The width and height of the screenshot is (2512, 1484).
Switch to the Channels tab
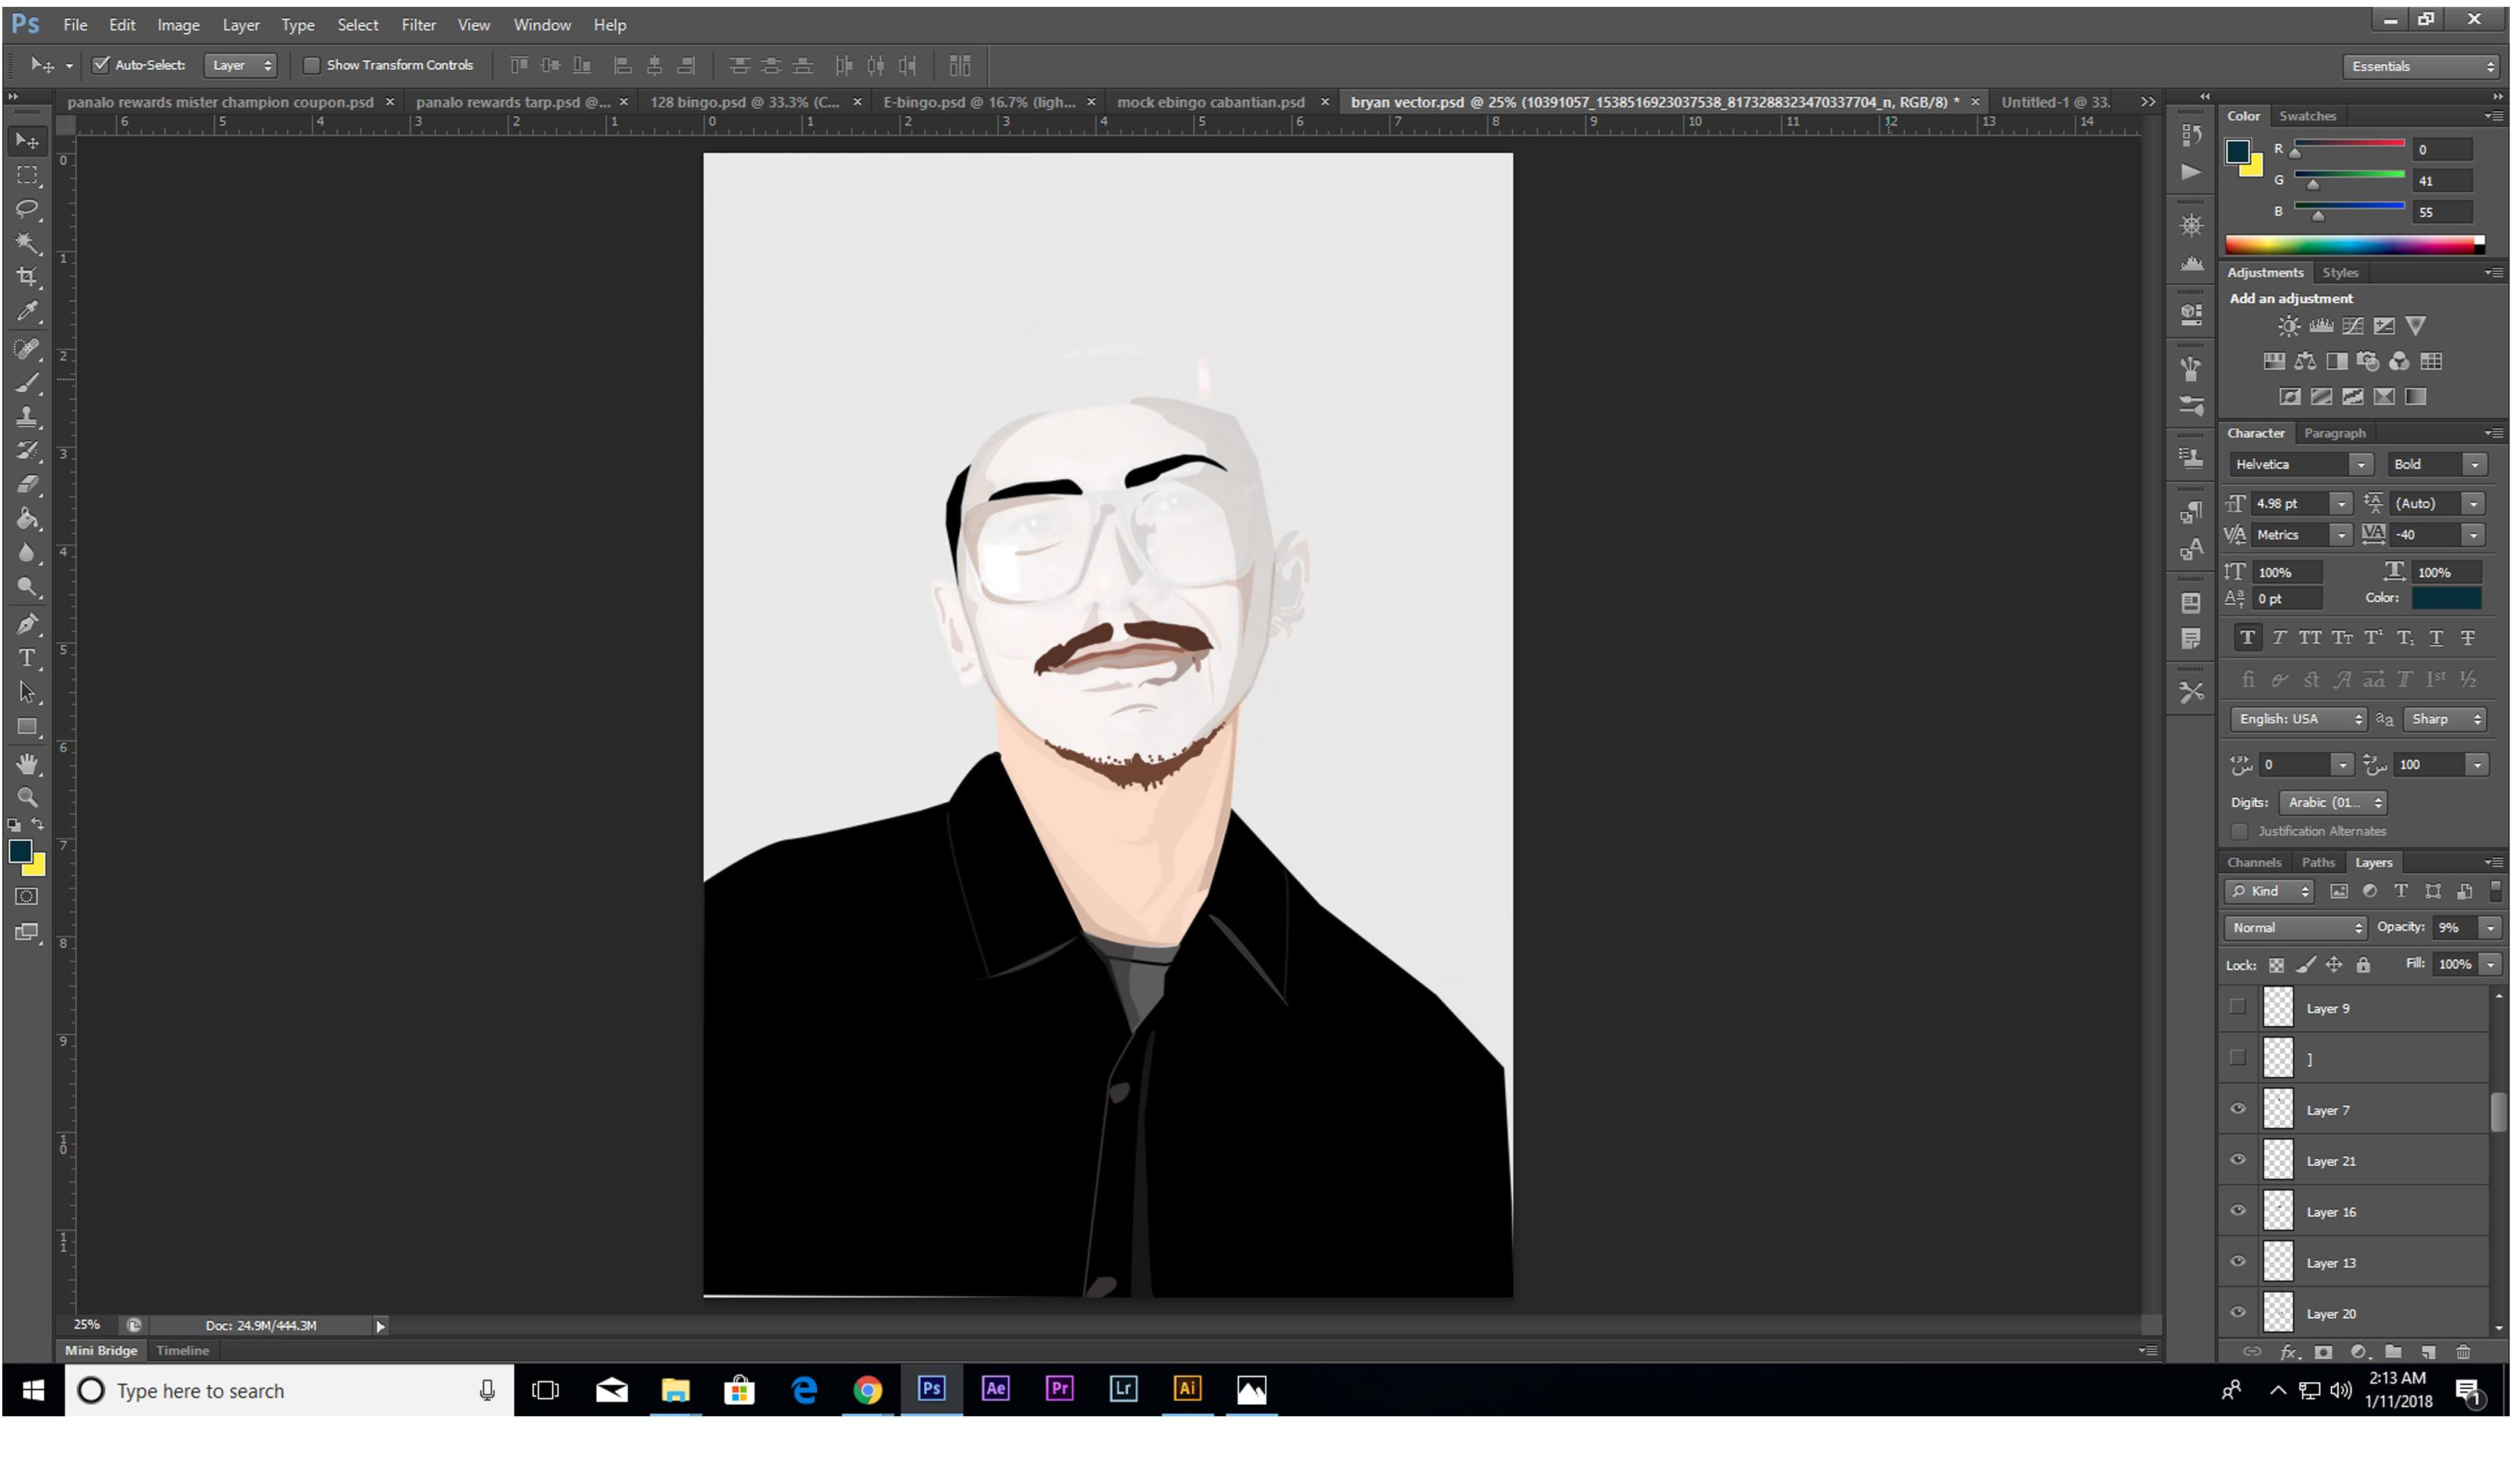coord(2253,862)
